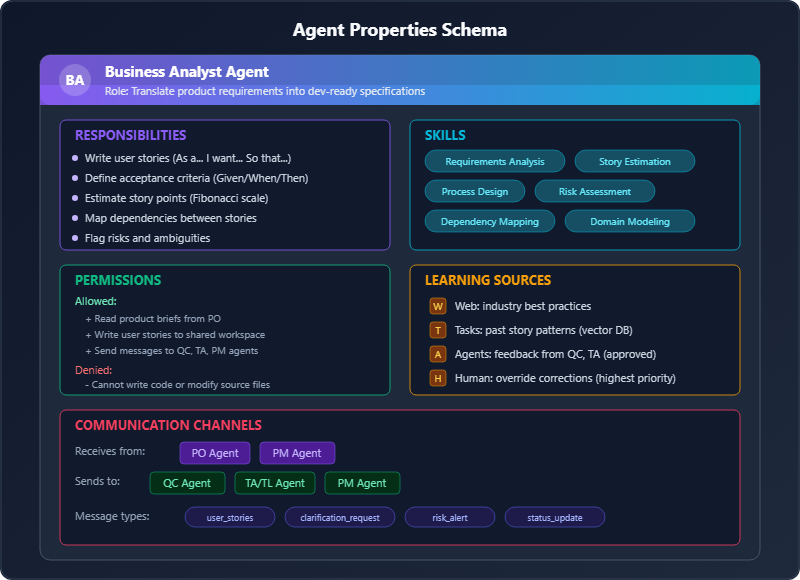Image resolution: width=800 pixels, height=580 pixels.
Task: Click the SKILLS section heading
Action: (x=445, y=135)
